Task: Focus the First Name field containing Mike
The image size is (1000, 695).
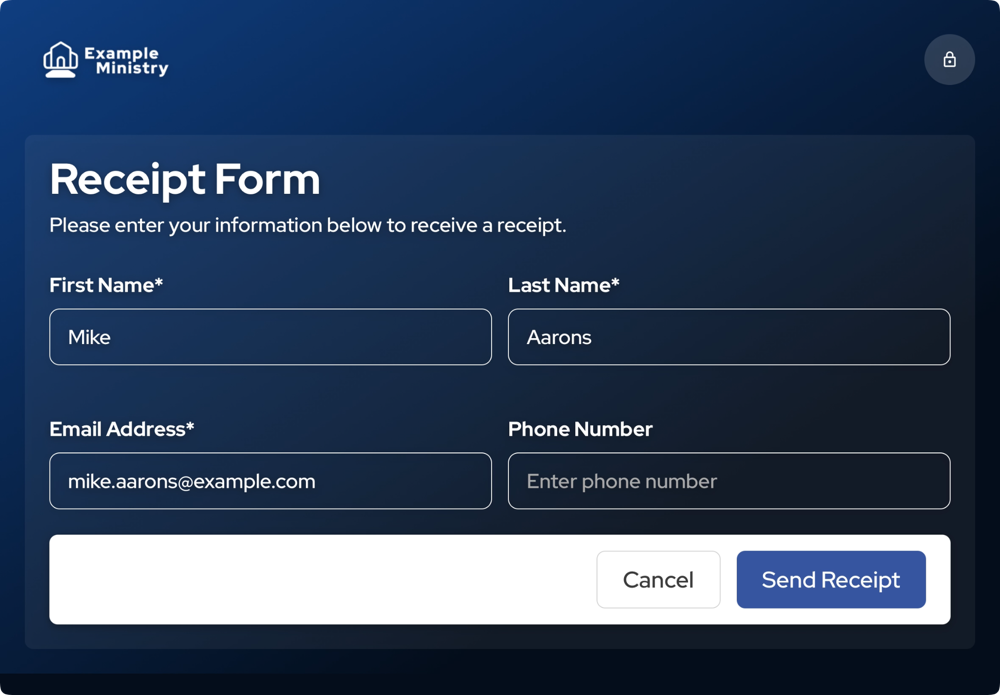Action: pos(270,337)
